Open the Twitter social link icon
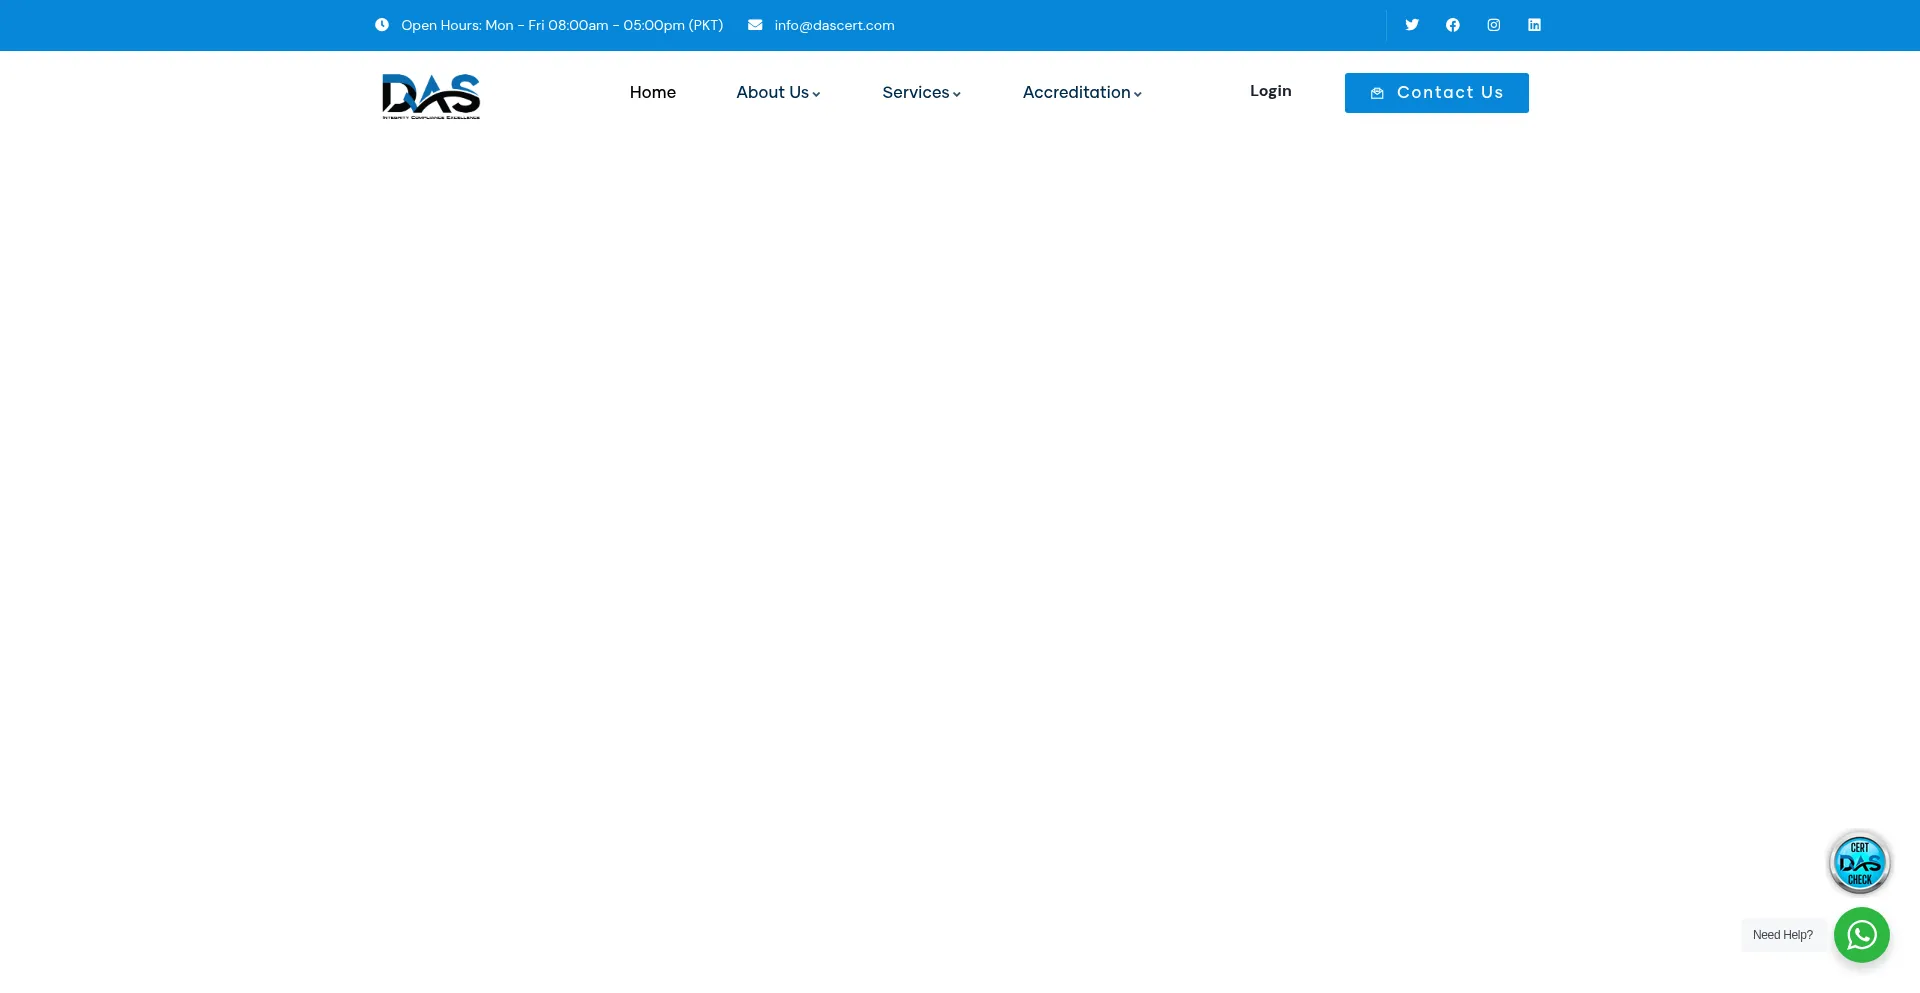The image size is (1920, 993). coord(1412,25)
